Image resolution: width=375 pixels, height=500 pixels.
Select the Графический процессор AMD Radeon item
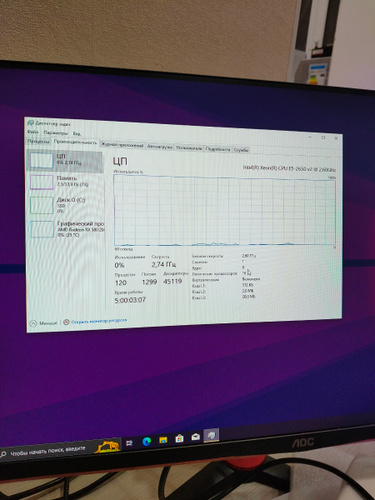click(x=66, y=229)
